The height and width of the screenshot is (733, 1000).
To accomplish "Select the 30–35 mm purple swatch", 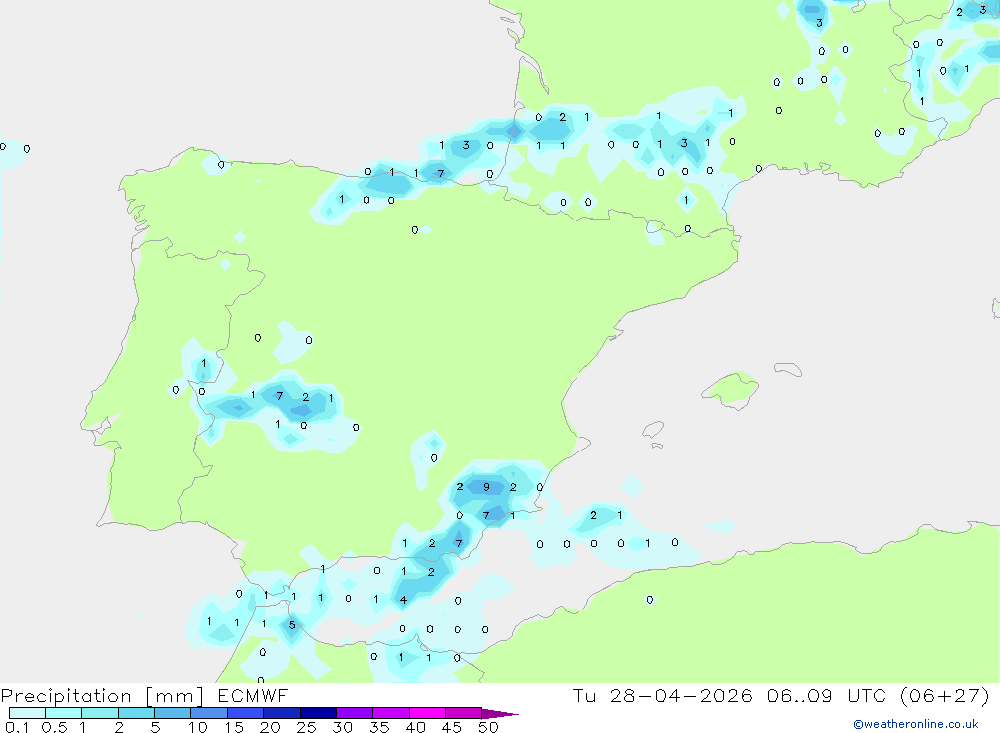I will point(355,713).
